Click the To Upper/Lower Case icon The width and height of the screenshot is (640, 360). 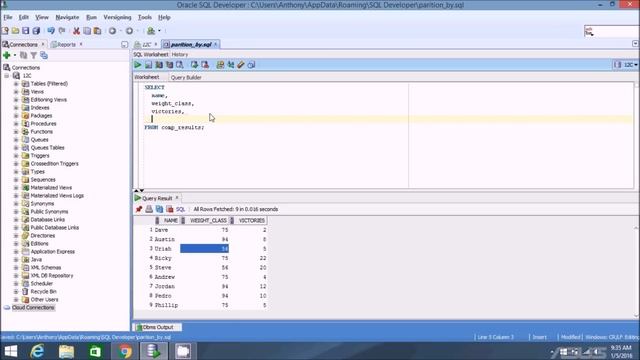pyautogui.click(x=231, y=65)
